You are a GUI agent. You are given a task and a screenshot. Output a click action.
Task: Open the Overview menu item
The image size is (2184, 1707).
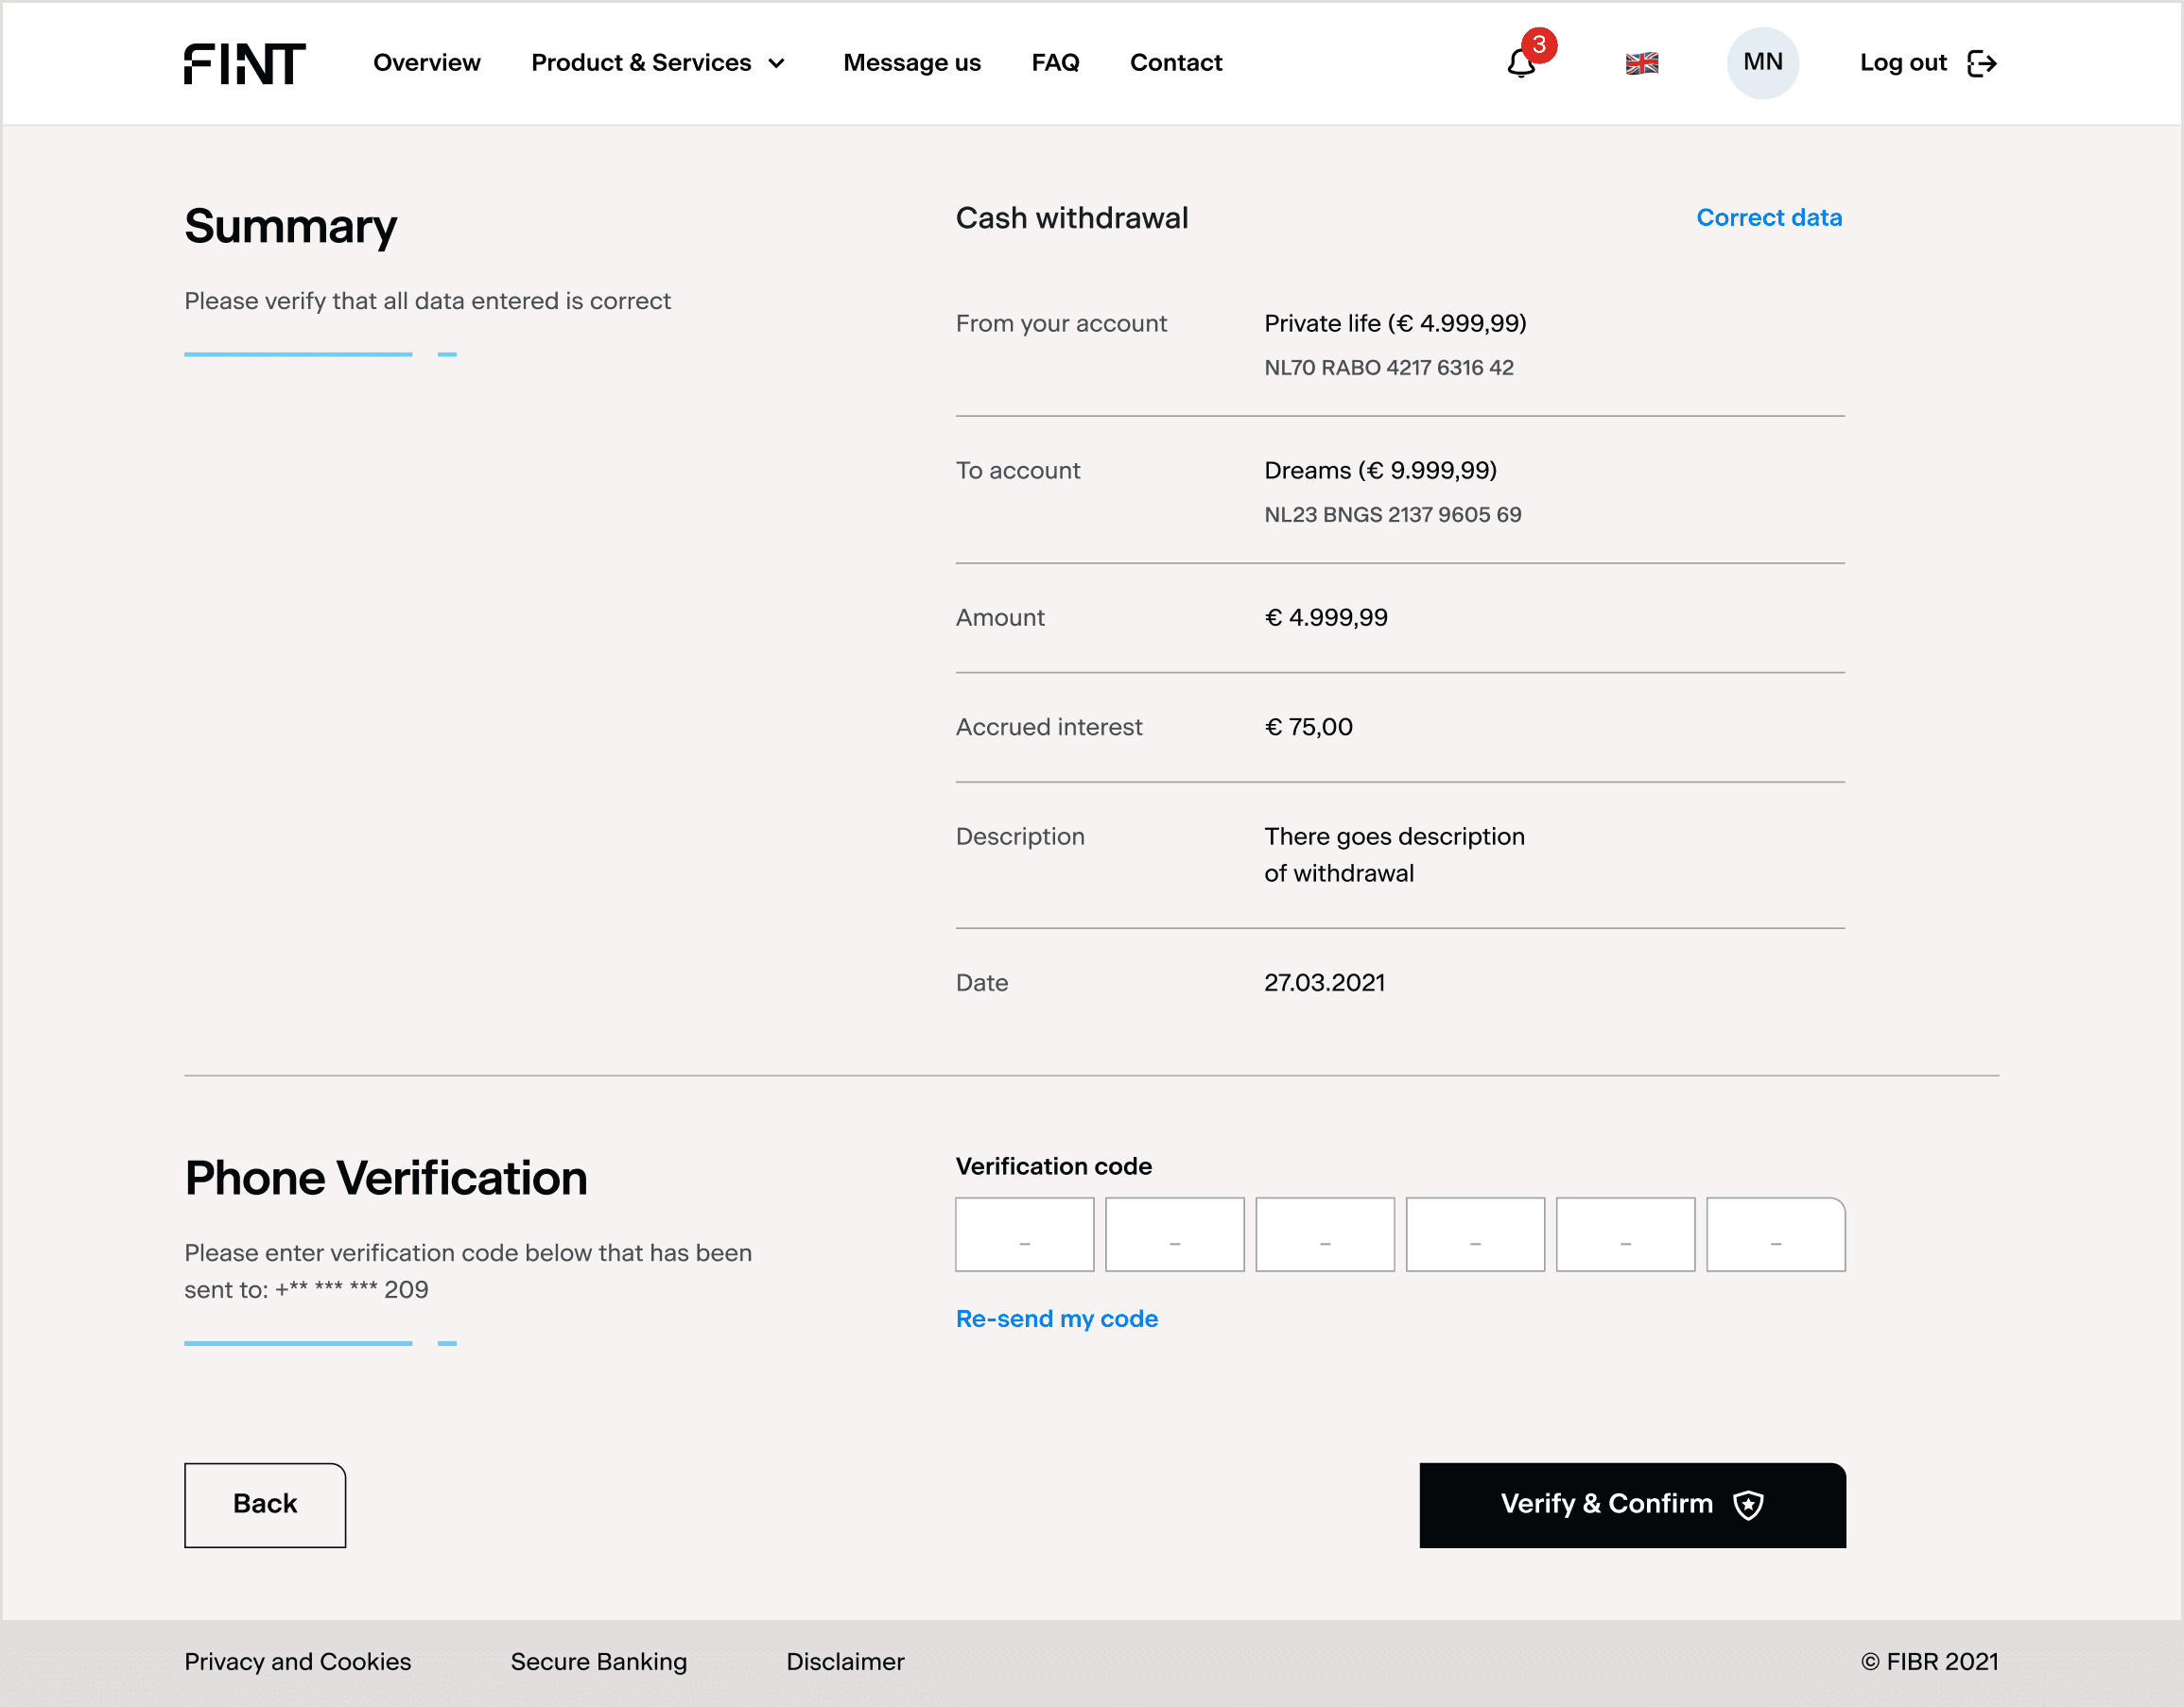pyautogui.click(x=426, y=63)
